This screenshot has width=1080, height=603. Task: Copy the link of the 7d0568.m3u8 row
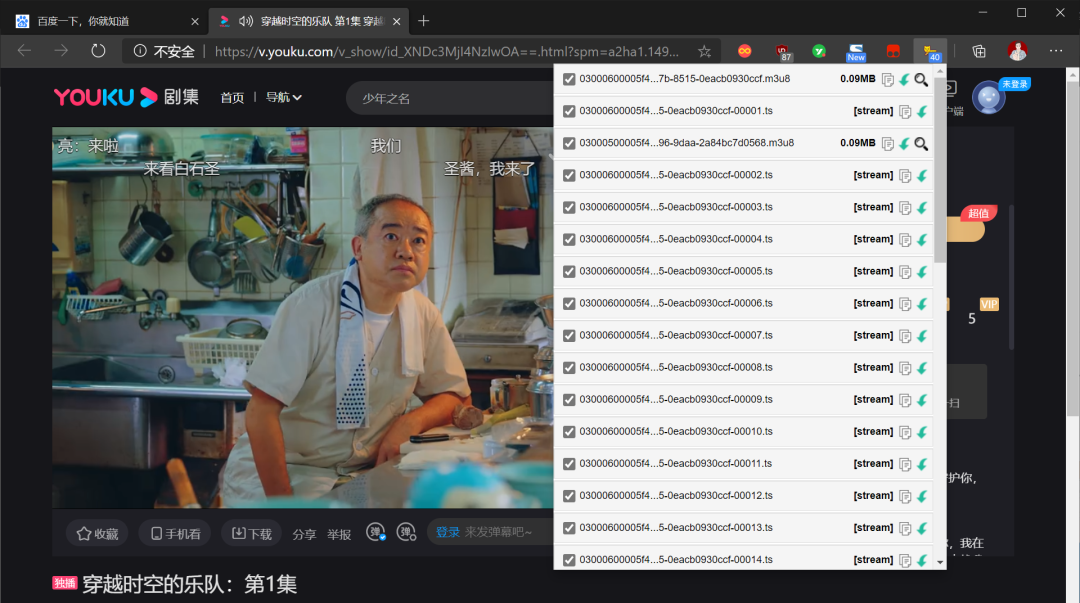click(888, 144)
